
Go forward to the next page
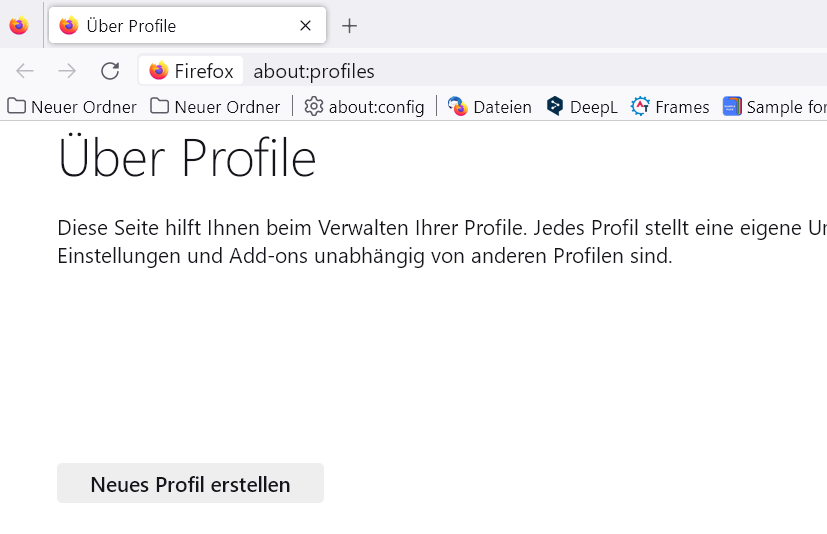67,71
